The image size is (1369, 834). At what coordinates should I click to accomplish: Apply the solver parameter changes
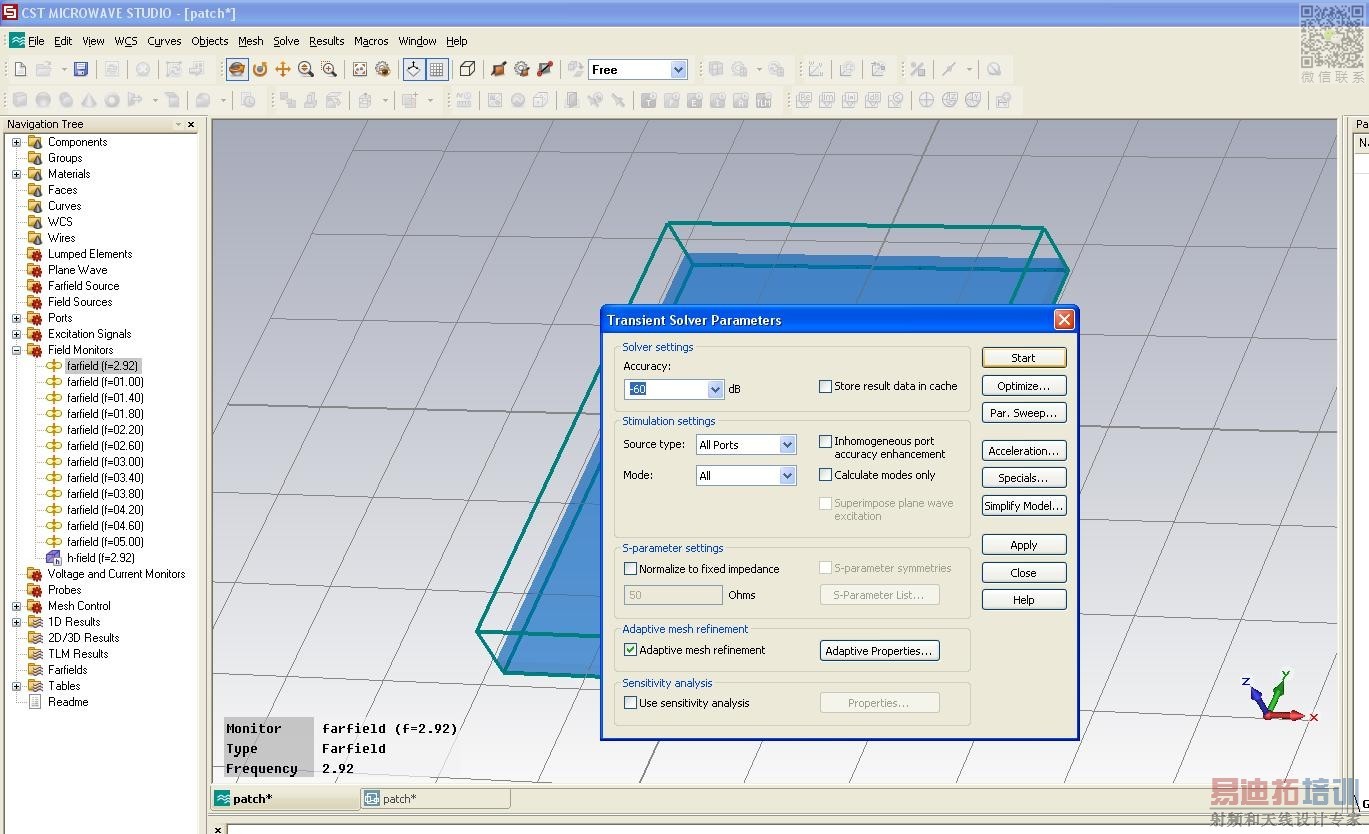[1024, 545]
